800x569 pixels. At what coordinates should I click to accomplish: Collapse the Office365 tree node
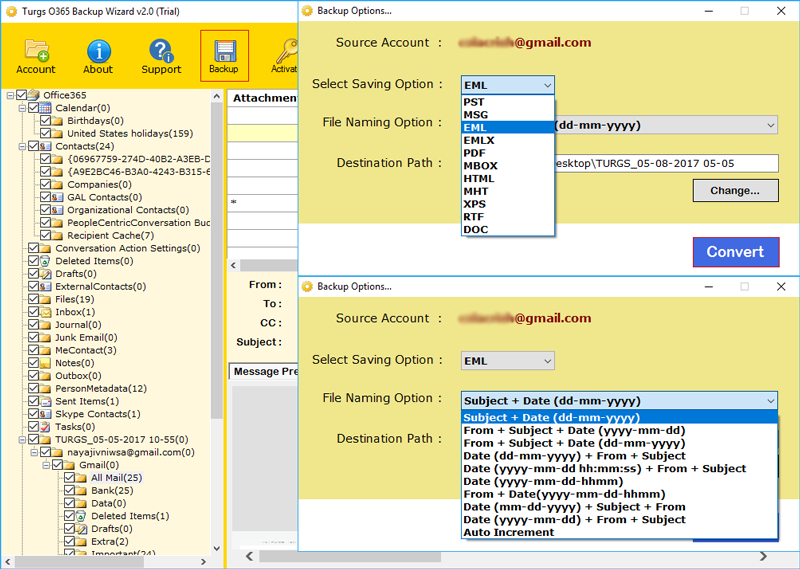10,95
